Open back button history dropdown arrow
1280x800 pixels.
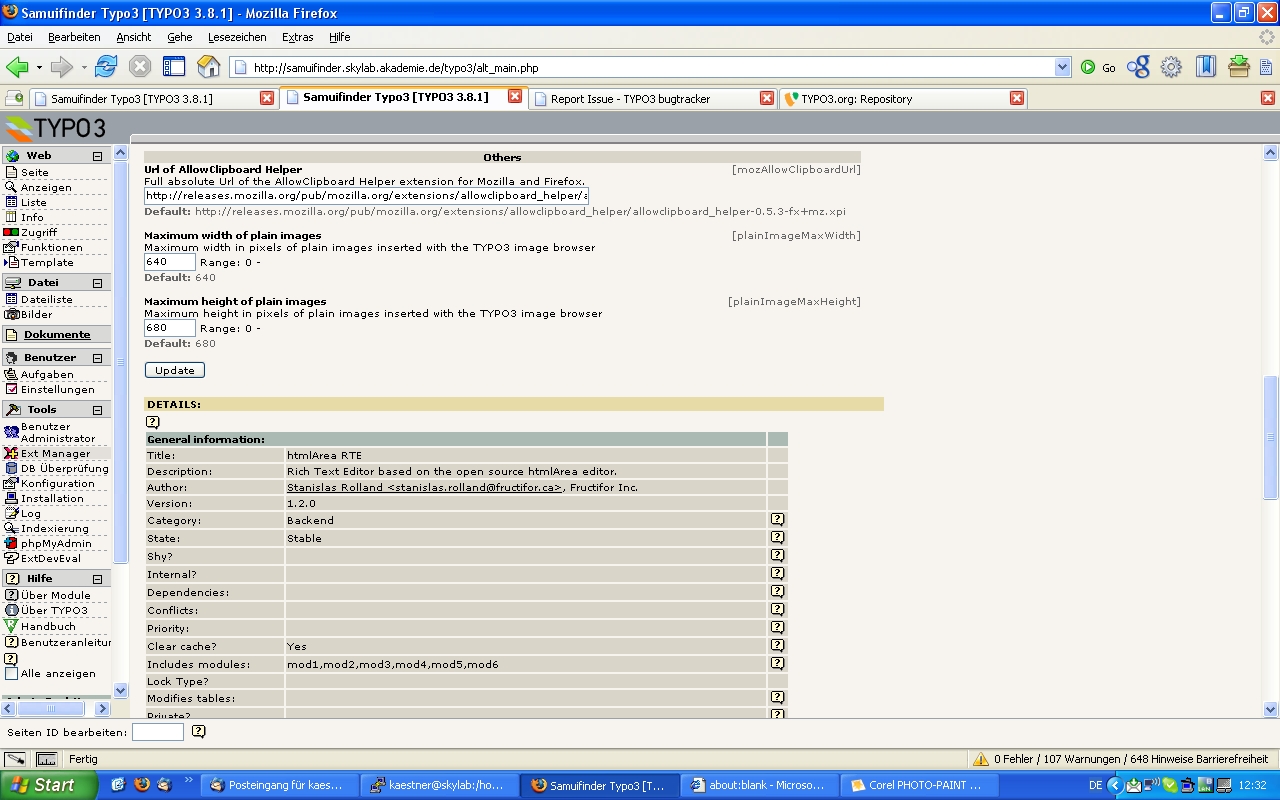[x=39, y=68]
